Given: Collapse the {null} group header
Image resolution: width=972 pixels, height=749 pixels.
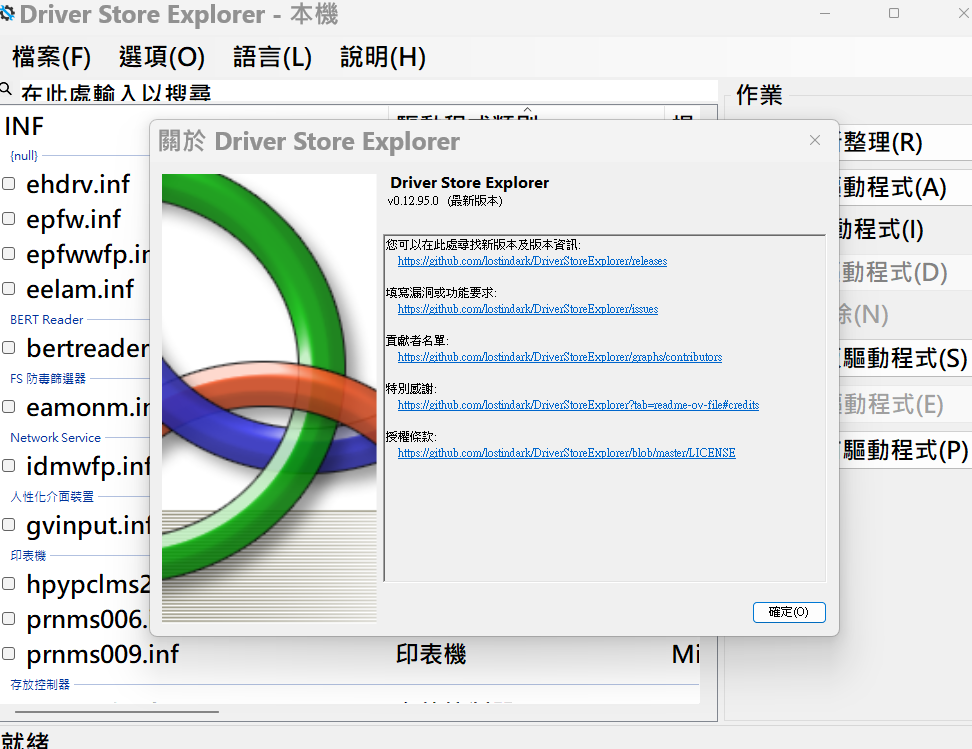Looking at the screenshot, I should (24, 156).
